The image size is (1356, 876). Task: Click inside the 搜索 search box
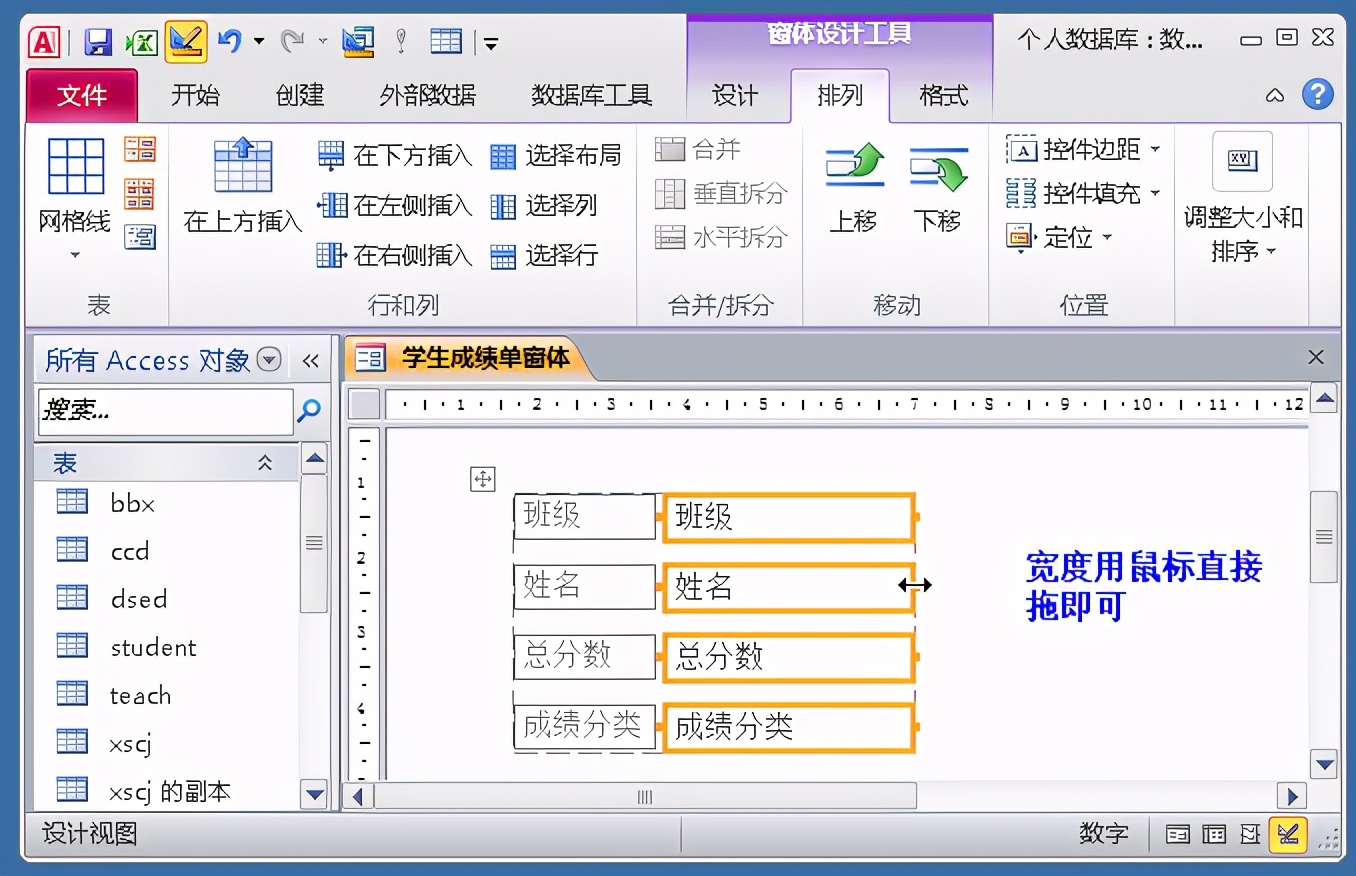[x=160, y=412]
